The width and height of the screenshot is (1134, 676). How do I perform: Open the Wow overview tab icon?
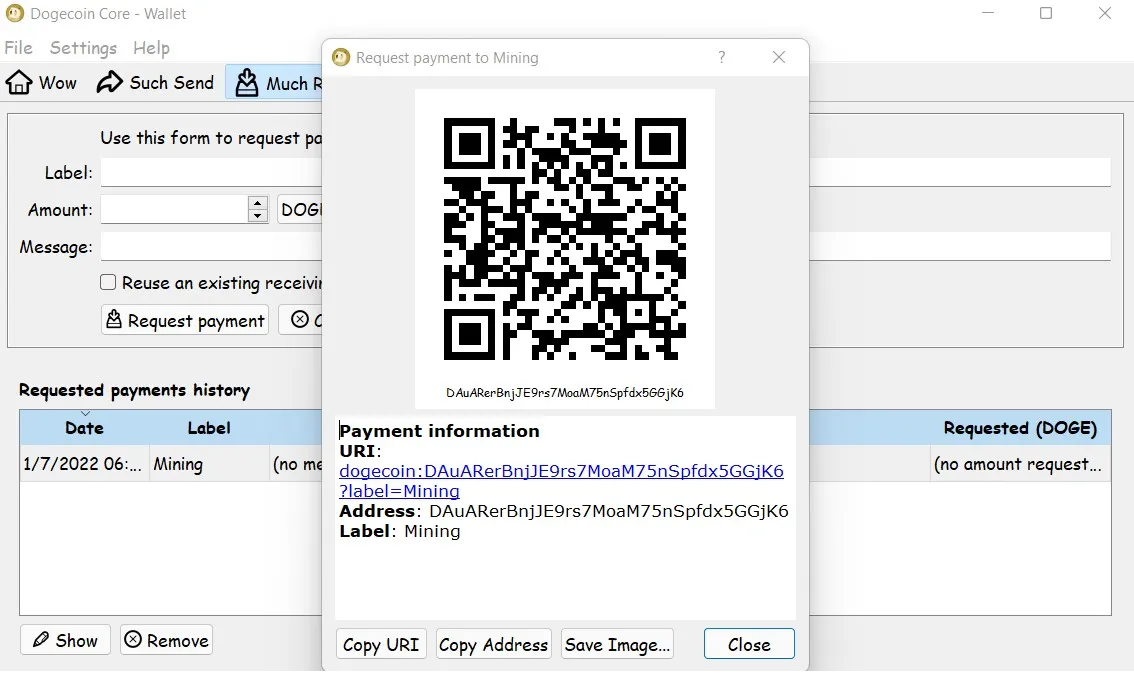tap(18, 82)
